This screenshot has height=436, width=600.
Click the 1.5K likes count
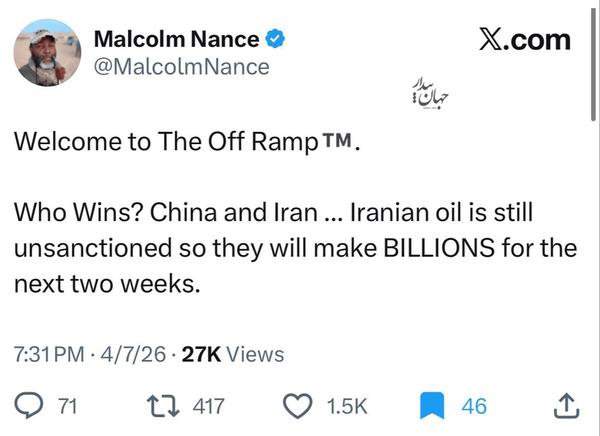(x=348, y=406)
